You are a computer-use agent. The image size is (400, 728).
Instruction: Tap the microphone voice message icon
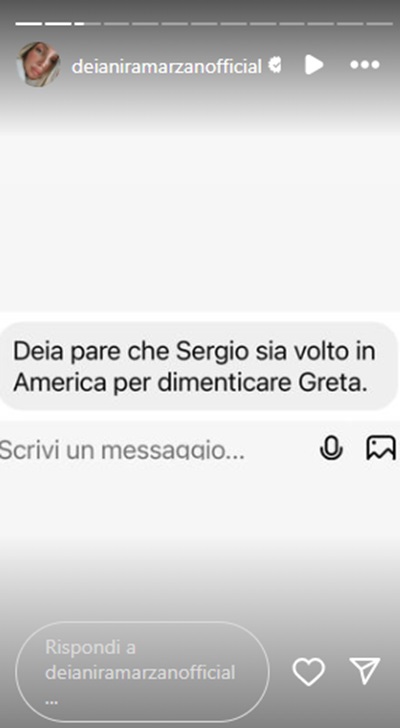(331, 448)
